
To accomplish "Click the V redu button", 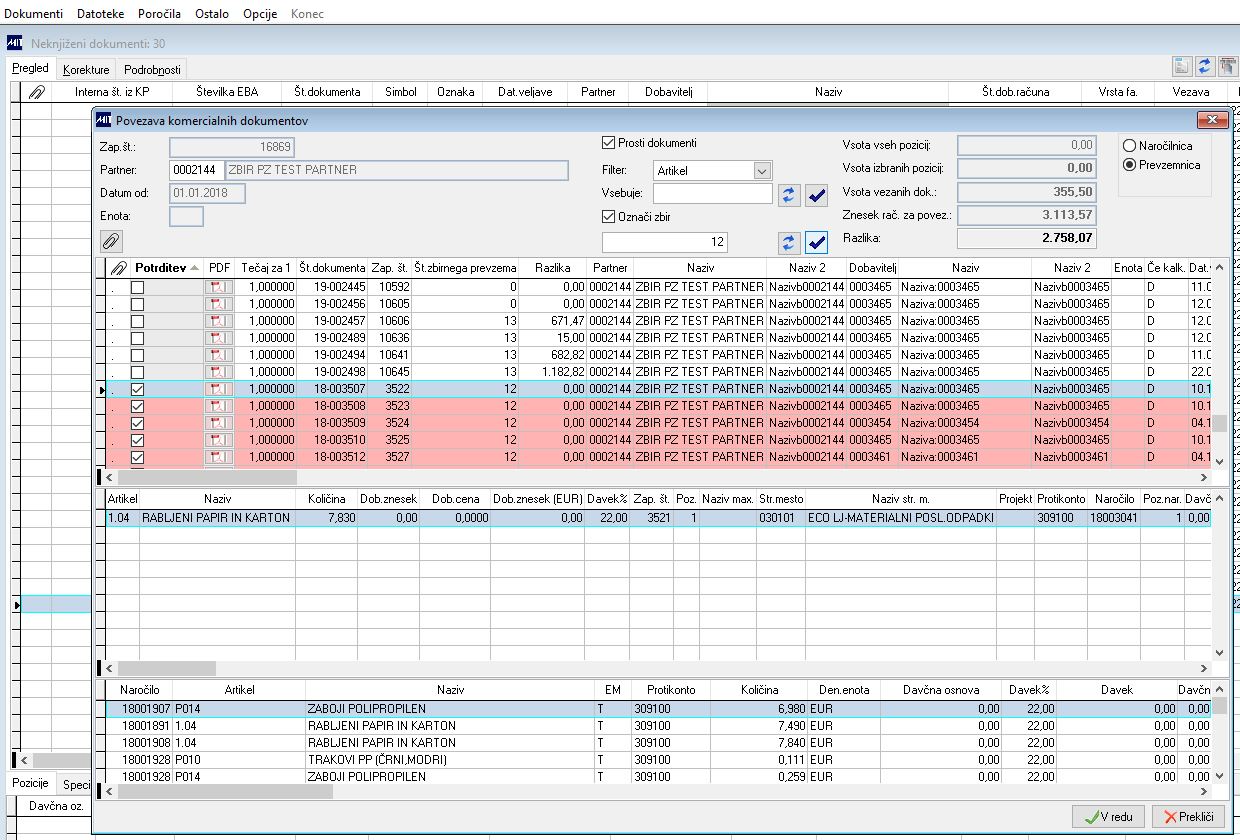I will coord(1108,817).
